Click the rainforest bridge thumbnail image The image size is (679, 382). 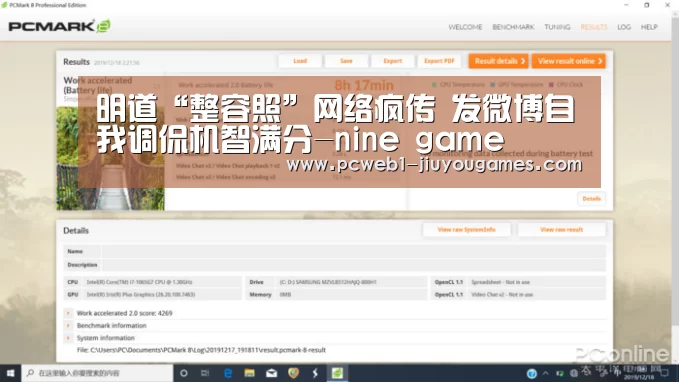[110, 159]
